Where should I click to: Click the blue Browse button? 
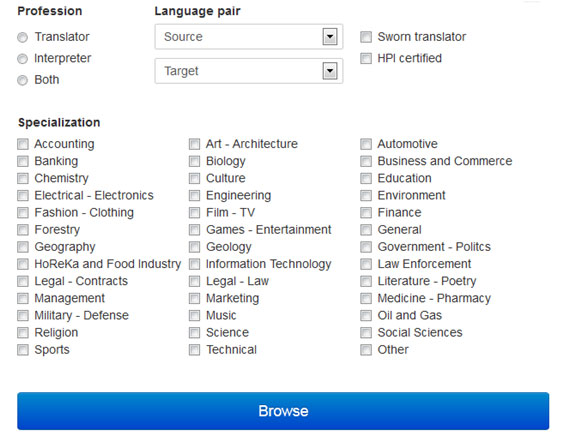tap(283, 411)
